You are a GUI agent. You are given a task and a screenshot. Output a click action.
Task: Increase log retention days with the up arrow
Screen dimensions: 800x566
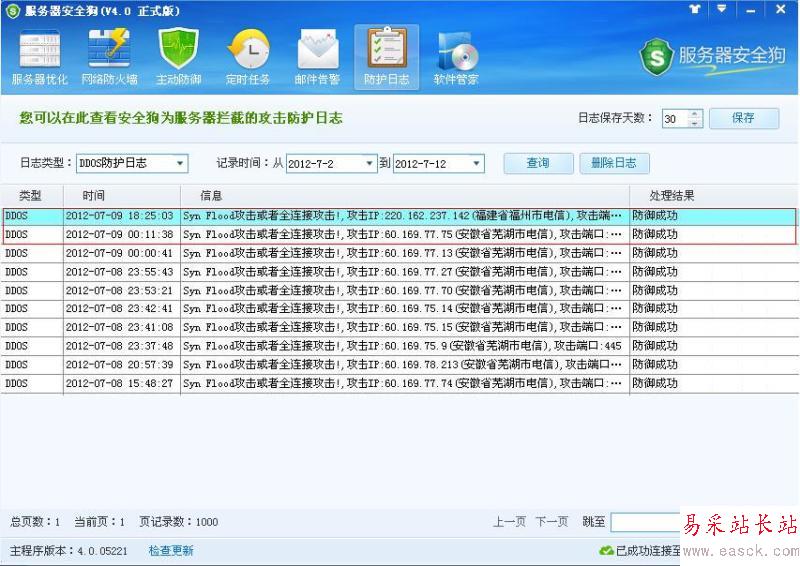pos(694,114)
